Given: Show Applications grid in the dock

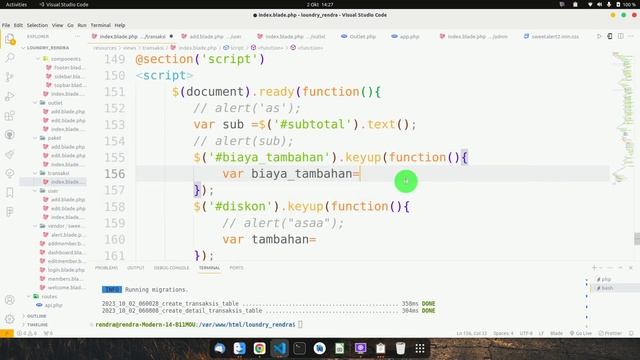Looking at the screenshot, I should click(x=420, y=348).
